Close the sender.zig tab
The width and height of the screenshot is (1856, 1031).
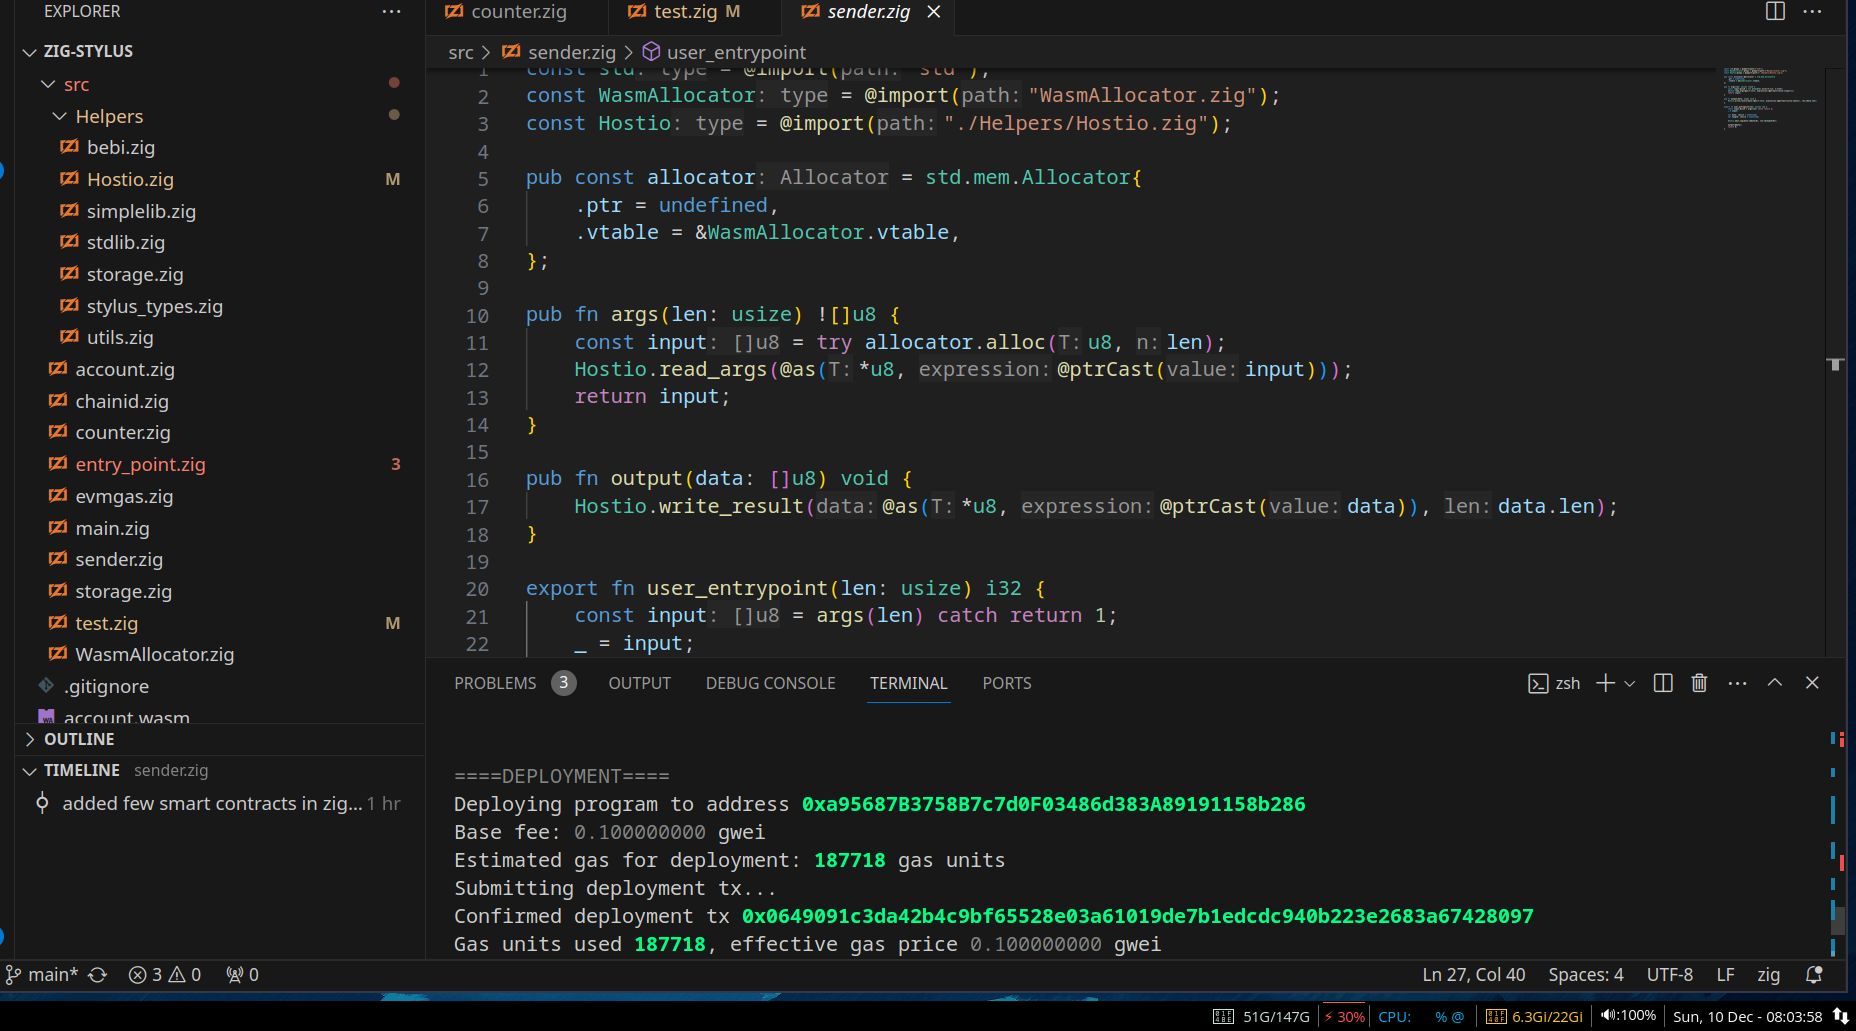tap(933, 12)
